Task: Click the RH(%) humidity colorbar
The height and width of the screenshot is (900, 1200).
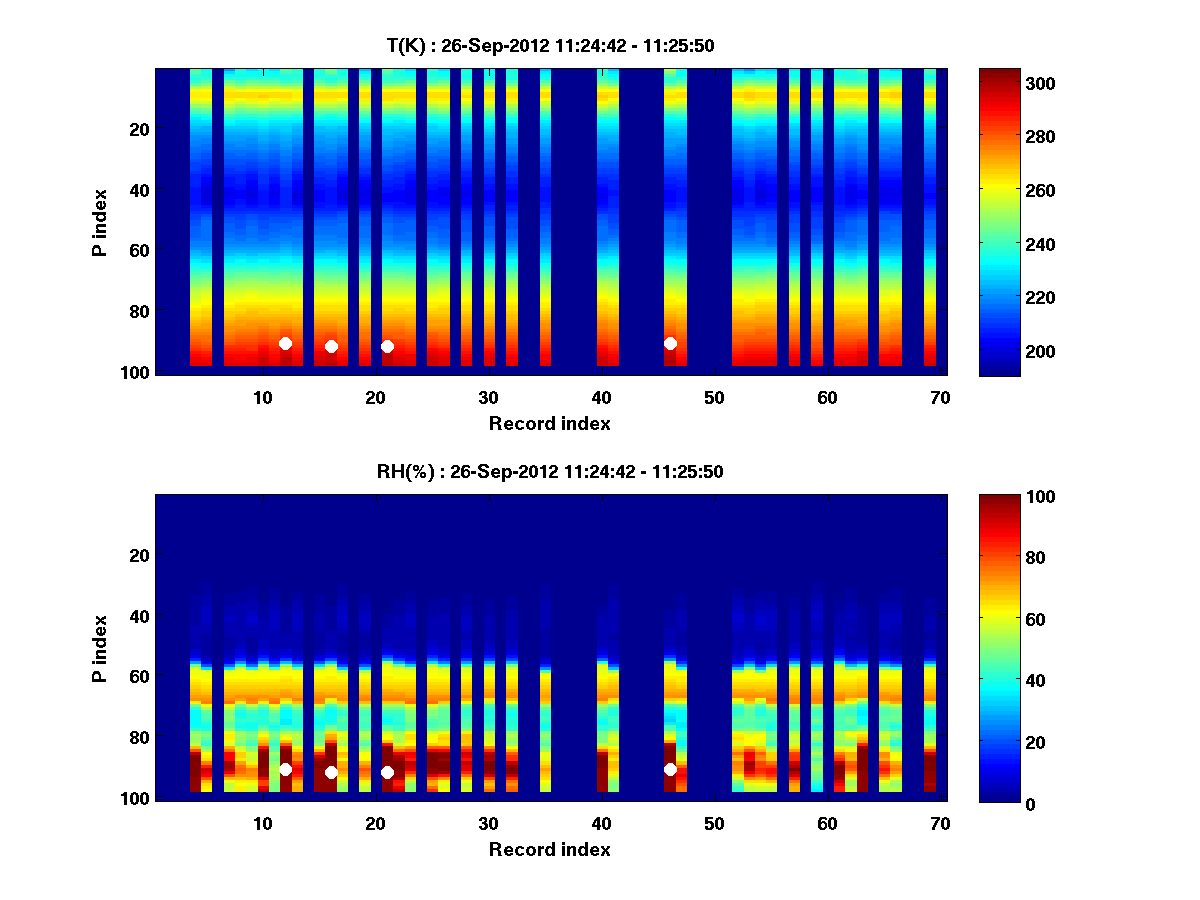Action: [x=999, y=648]
